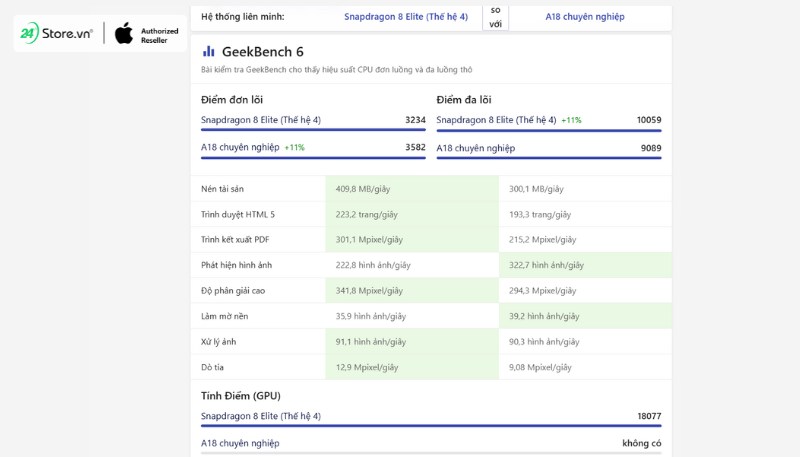Select the Điểm đa lõi heading

(x=464, y=100)
